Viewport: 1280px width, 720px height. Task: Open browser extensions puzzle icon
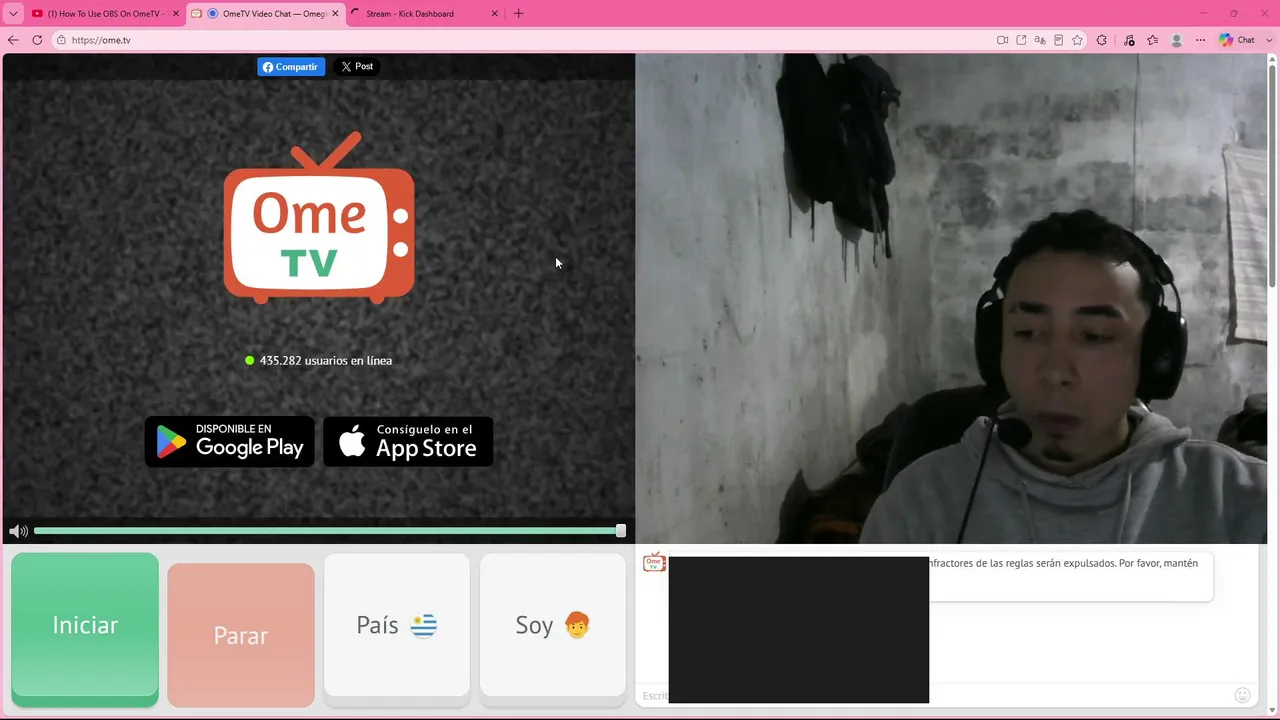[1101, 40]
